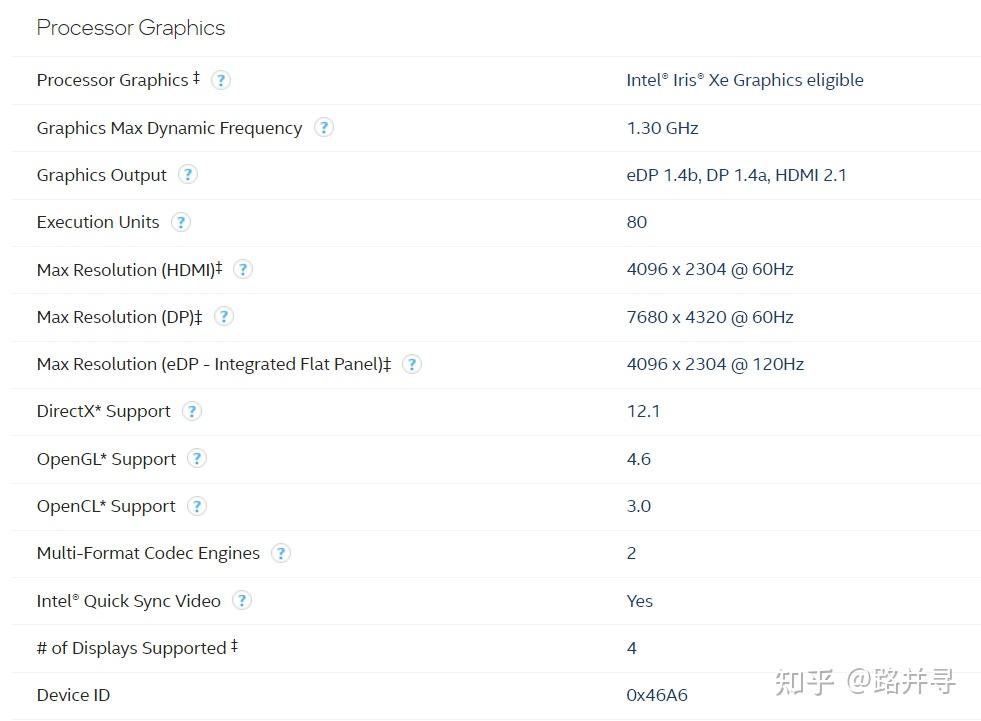Click help icon next to Processor Graphics

221,80
